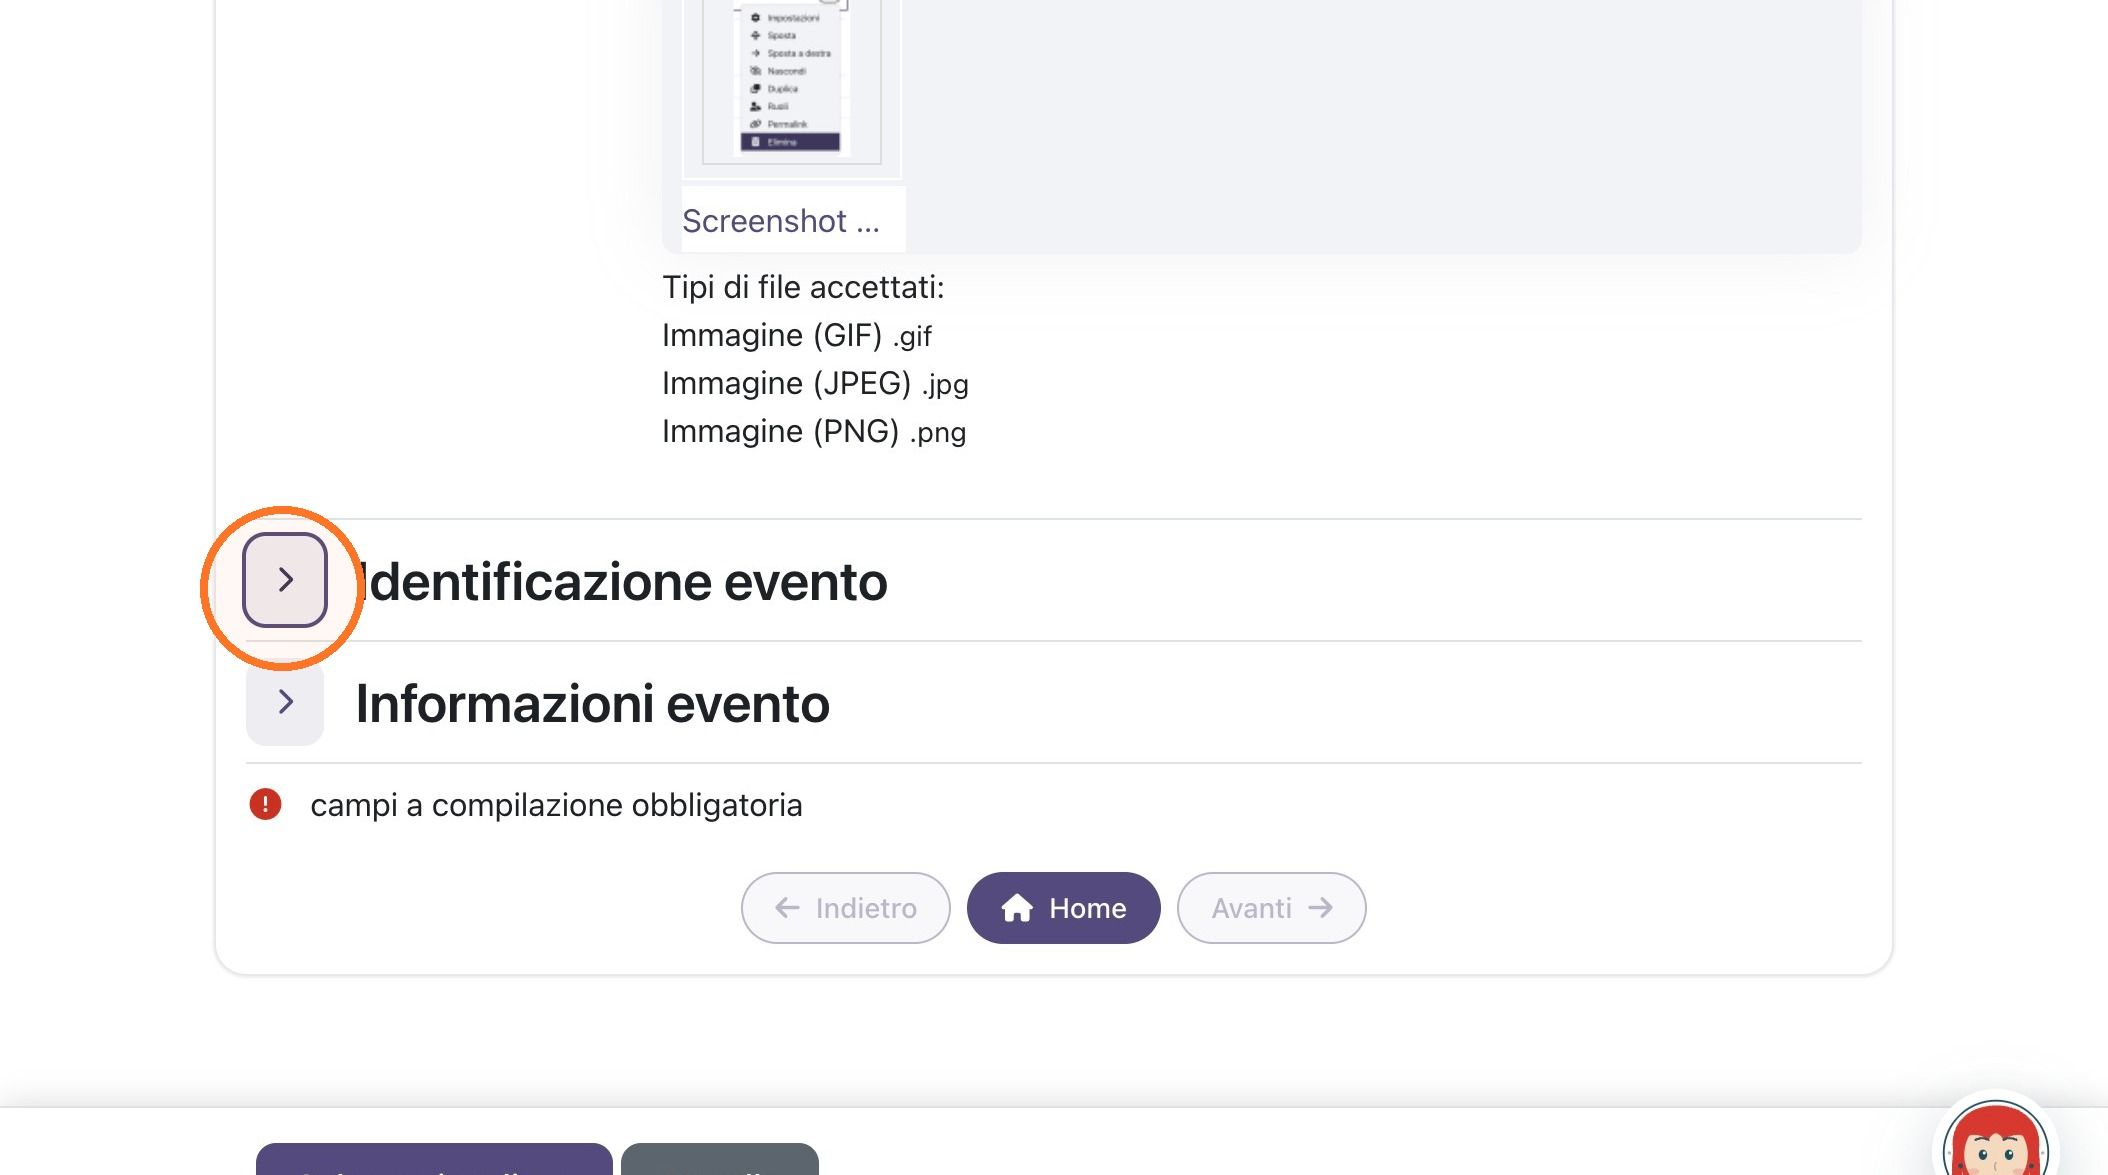Click the Screenshot ... file name link

tap(781, 221)
